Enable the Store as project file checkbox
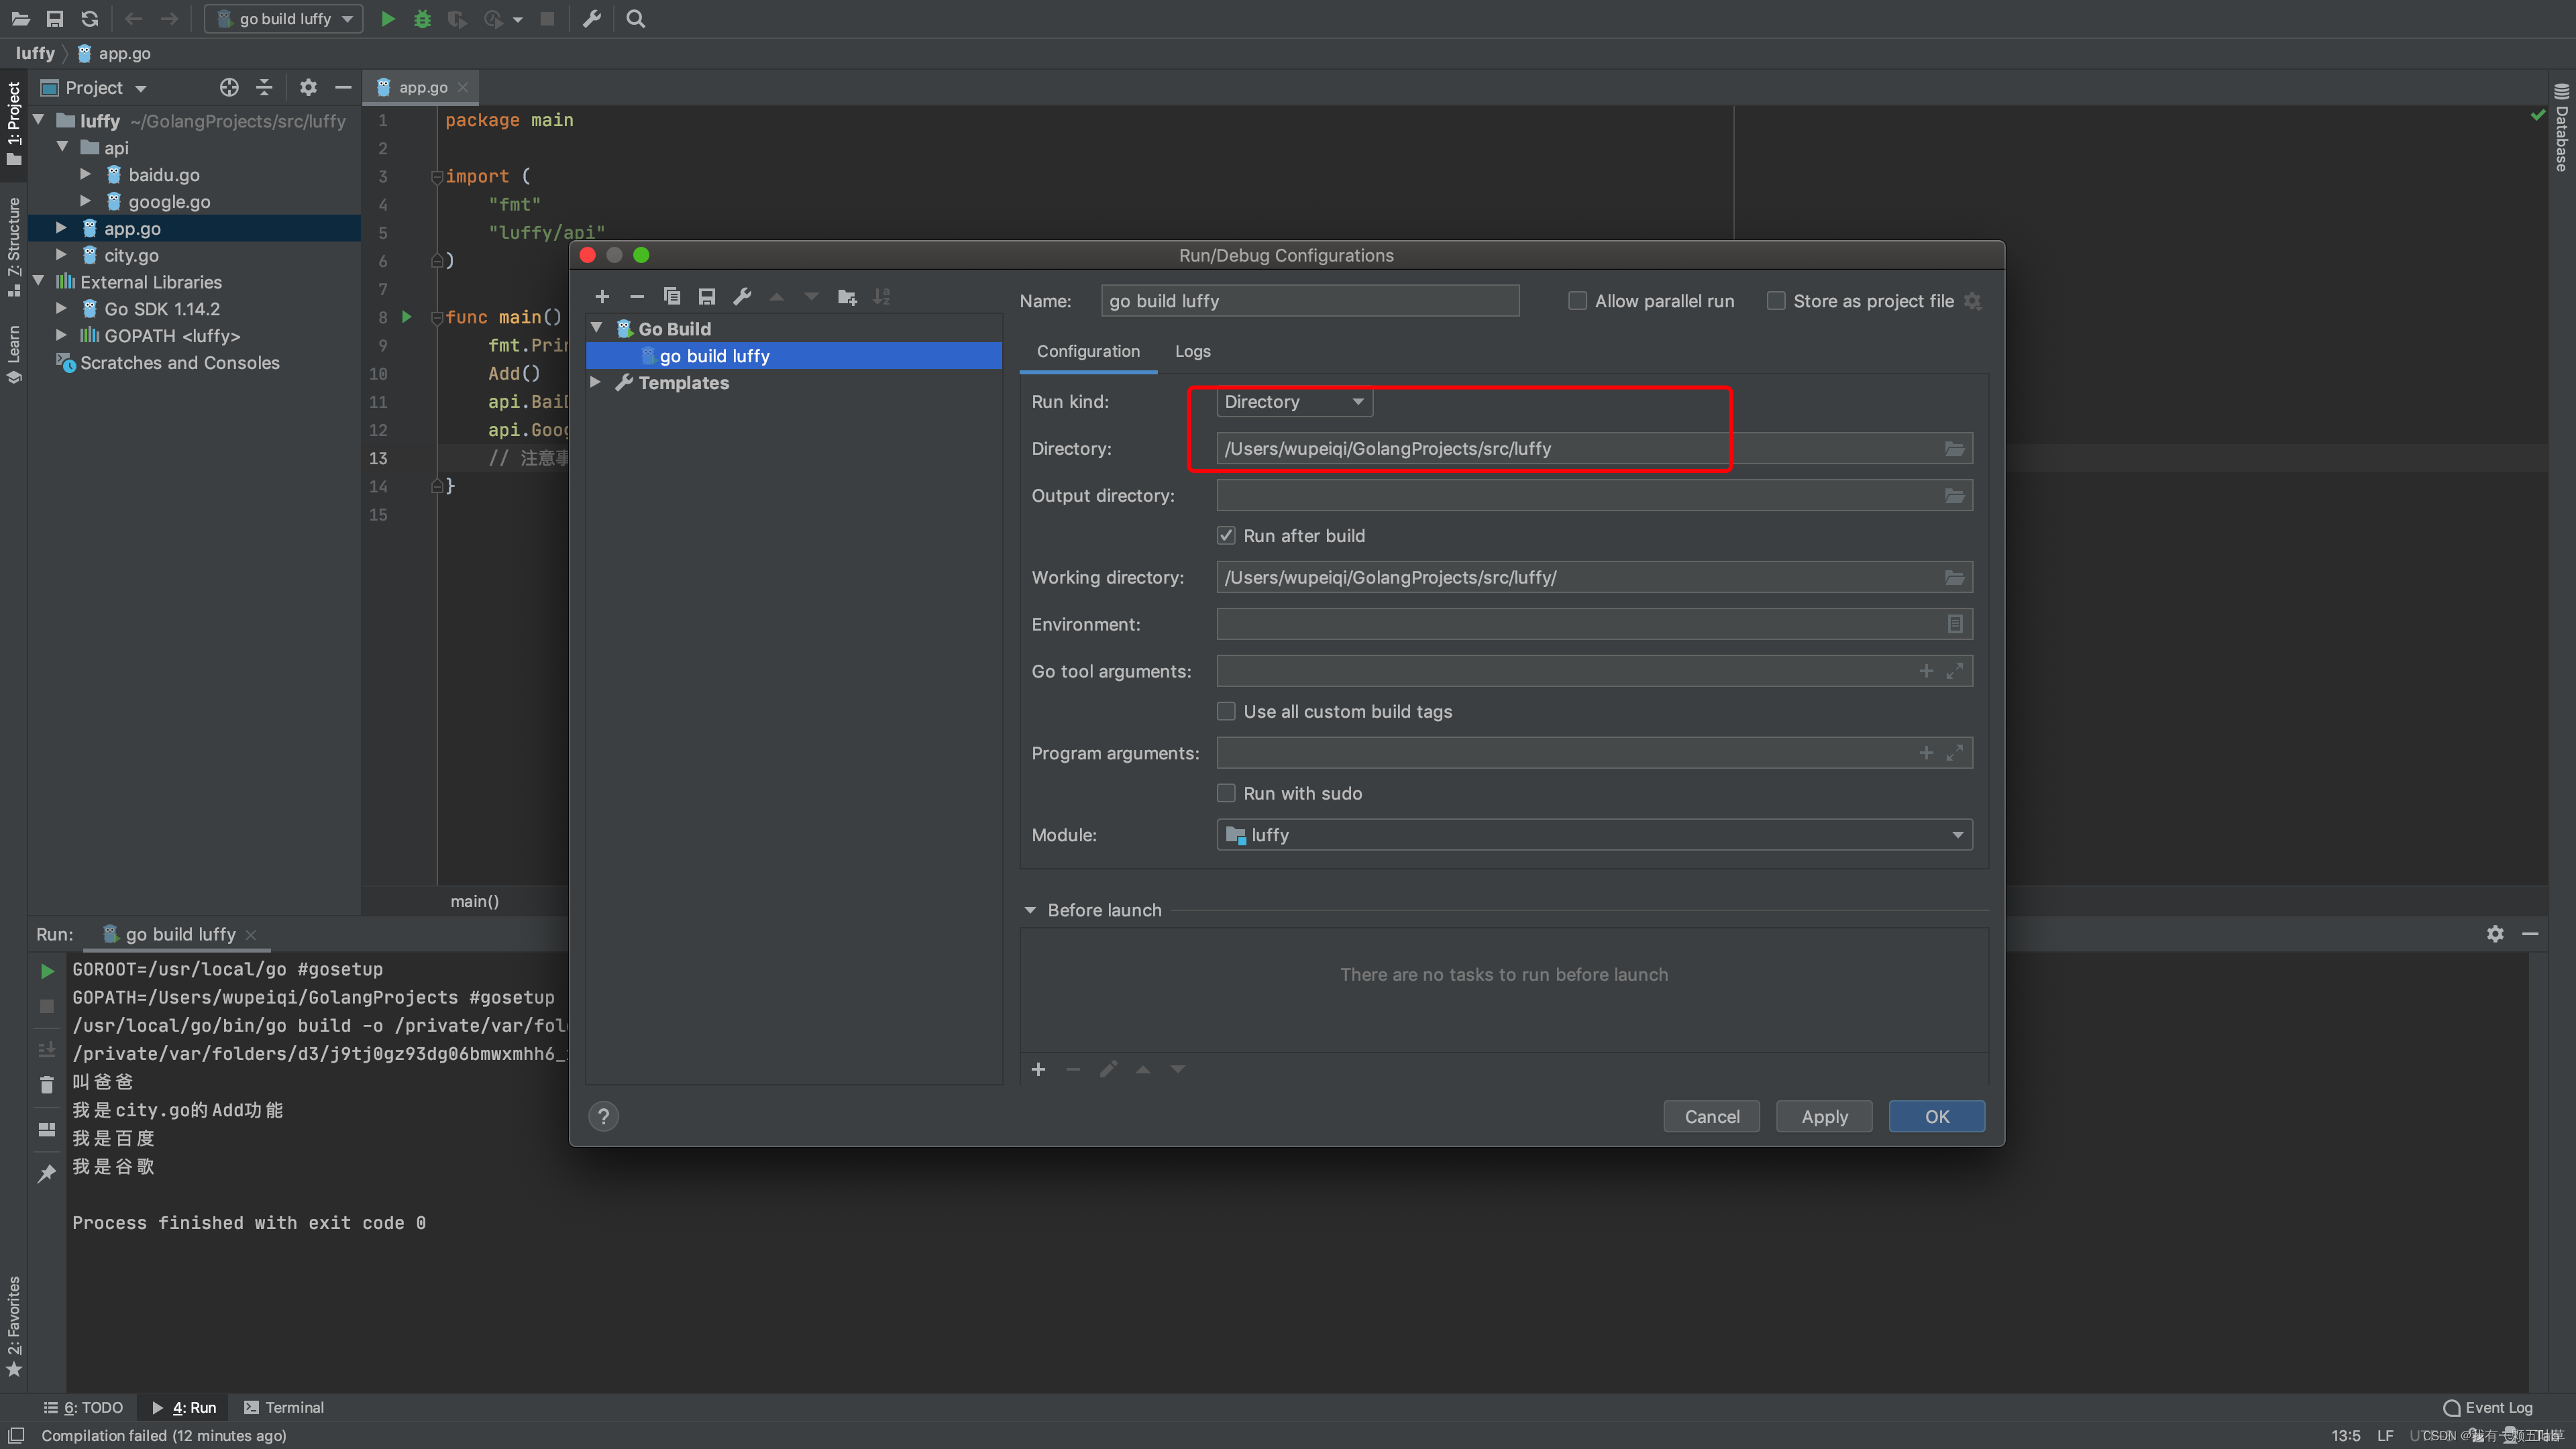The width and height of the screenshot is (2576, 1449). [x=1774, y=301]
